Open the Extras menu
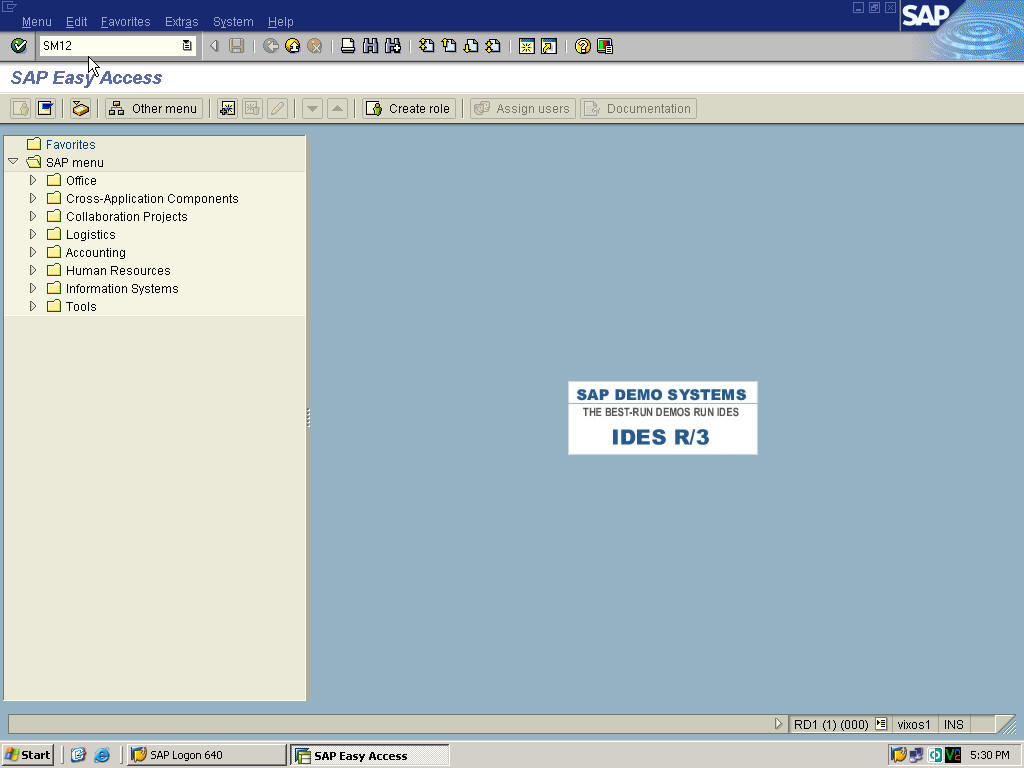The height and width of the screenshot is (768, 1024). coord(181,21)
